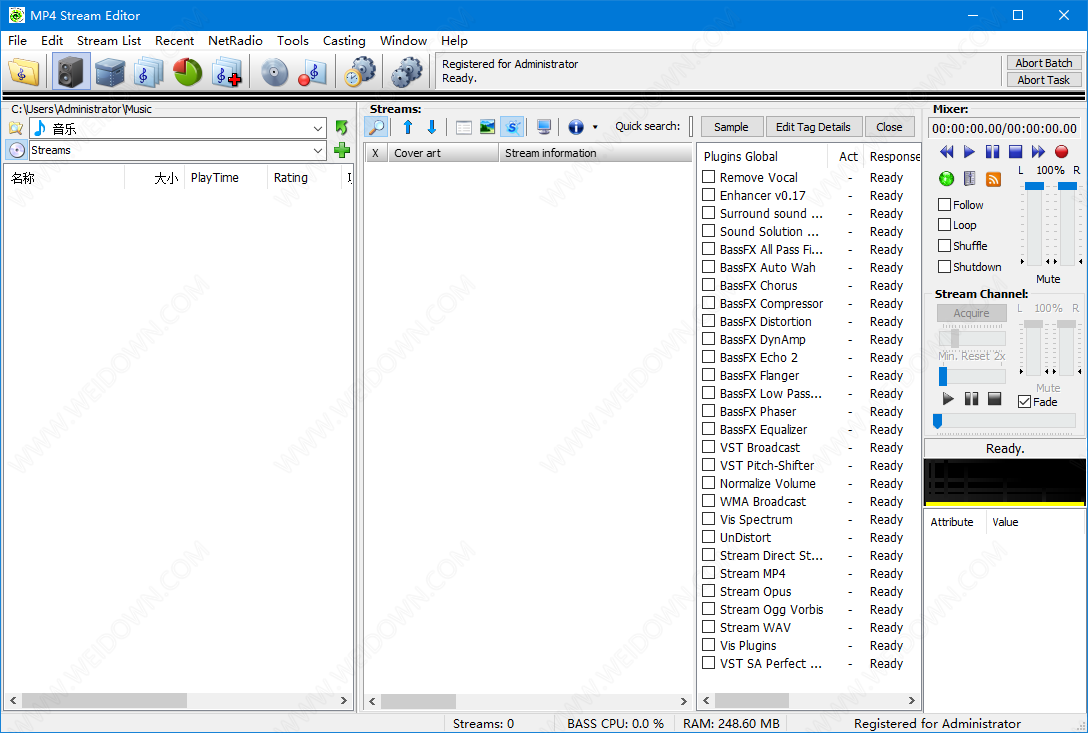Expand the 音乐 folder dropdown
The image size is (1088, 733).
pyautogui.click(x=317, y=128)
